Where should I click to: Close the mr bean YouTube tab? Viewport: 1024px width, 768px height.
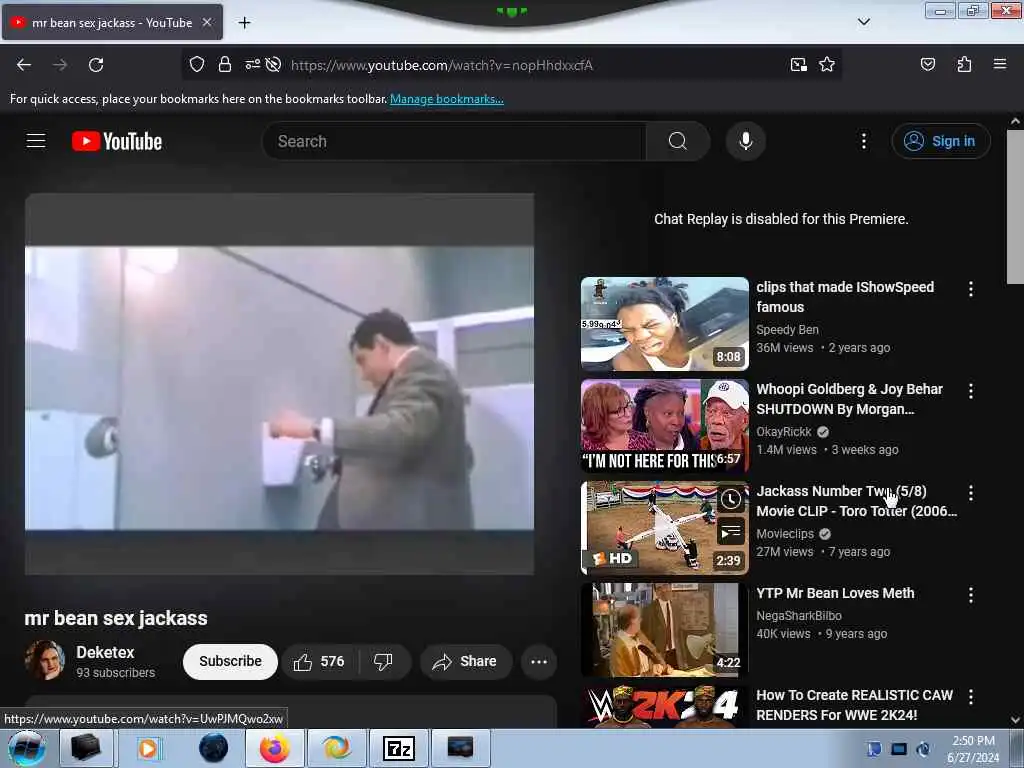coord(206,22)
